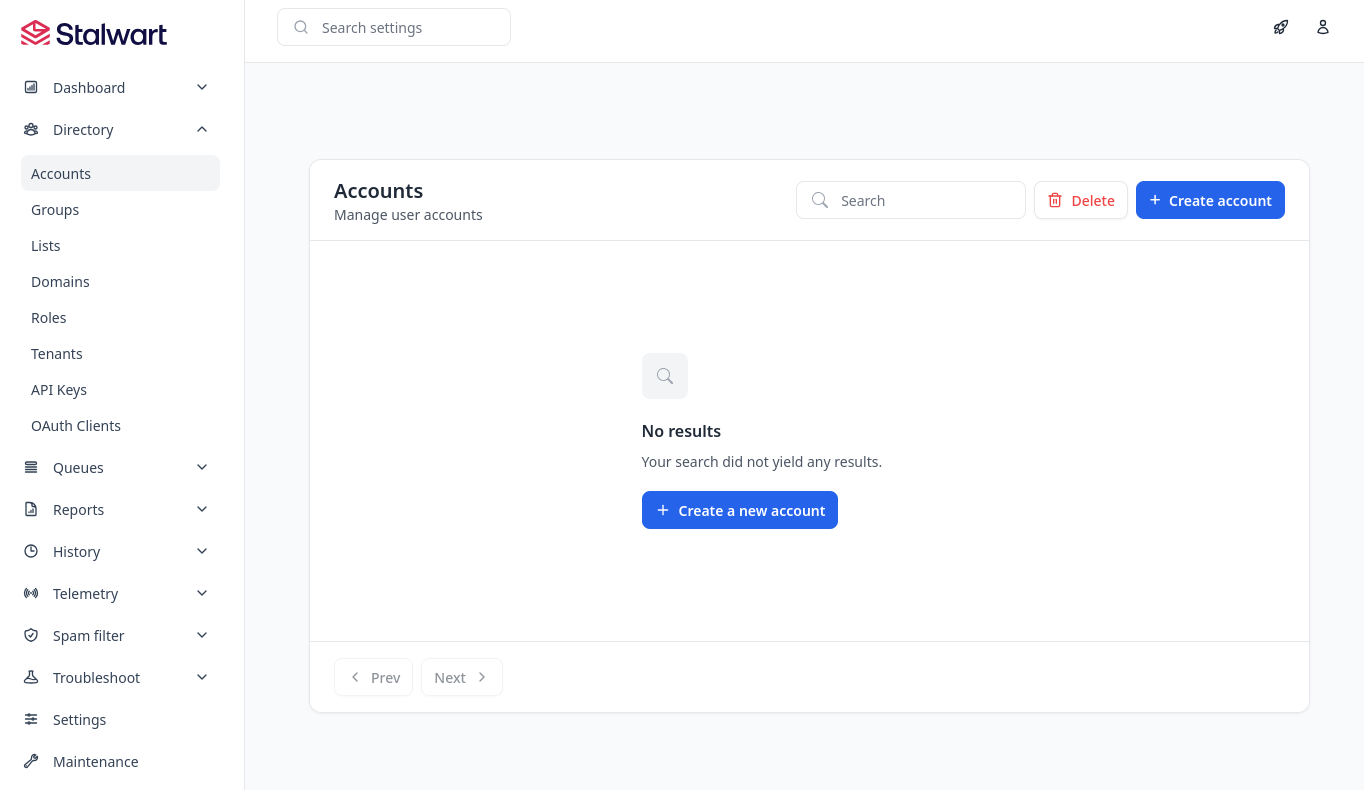The image size is (1364, 790).
Task: Click the Maintenance wrench icon
Action: pos(31,761)
